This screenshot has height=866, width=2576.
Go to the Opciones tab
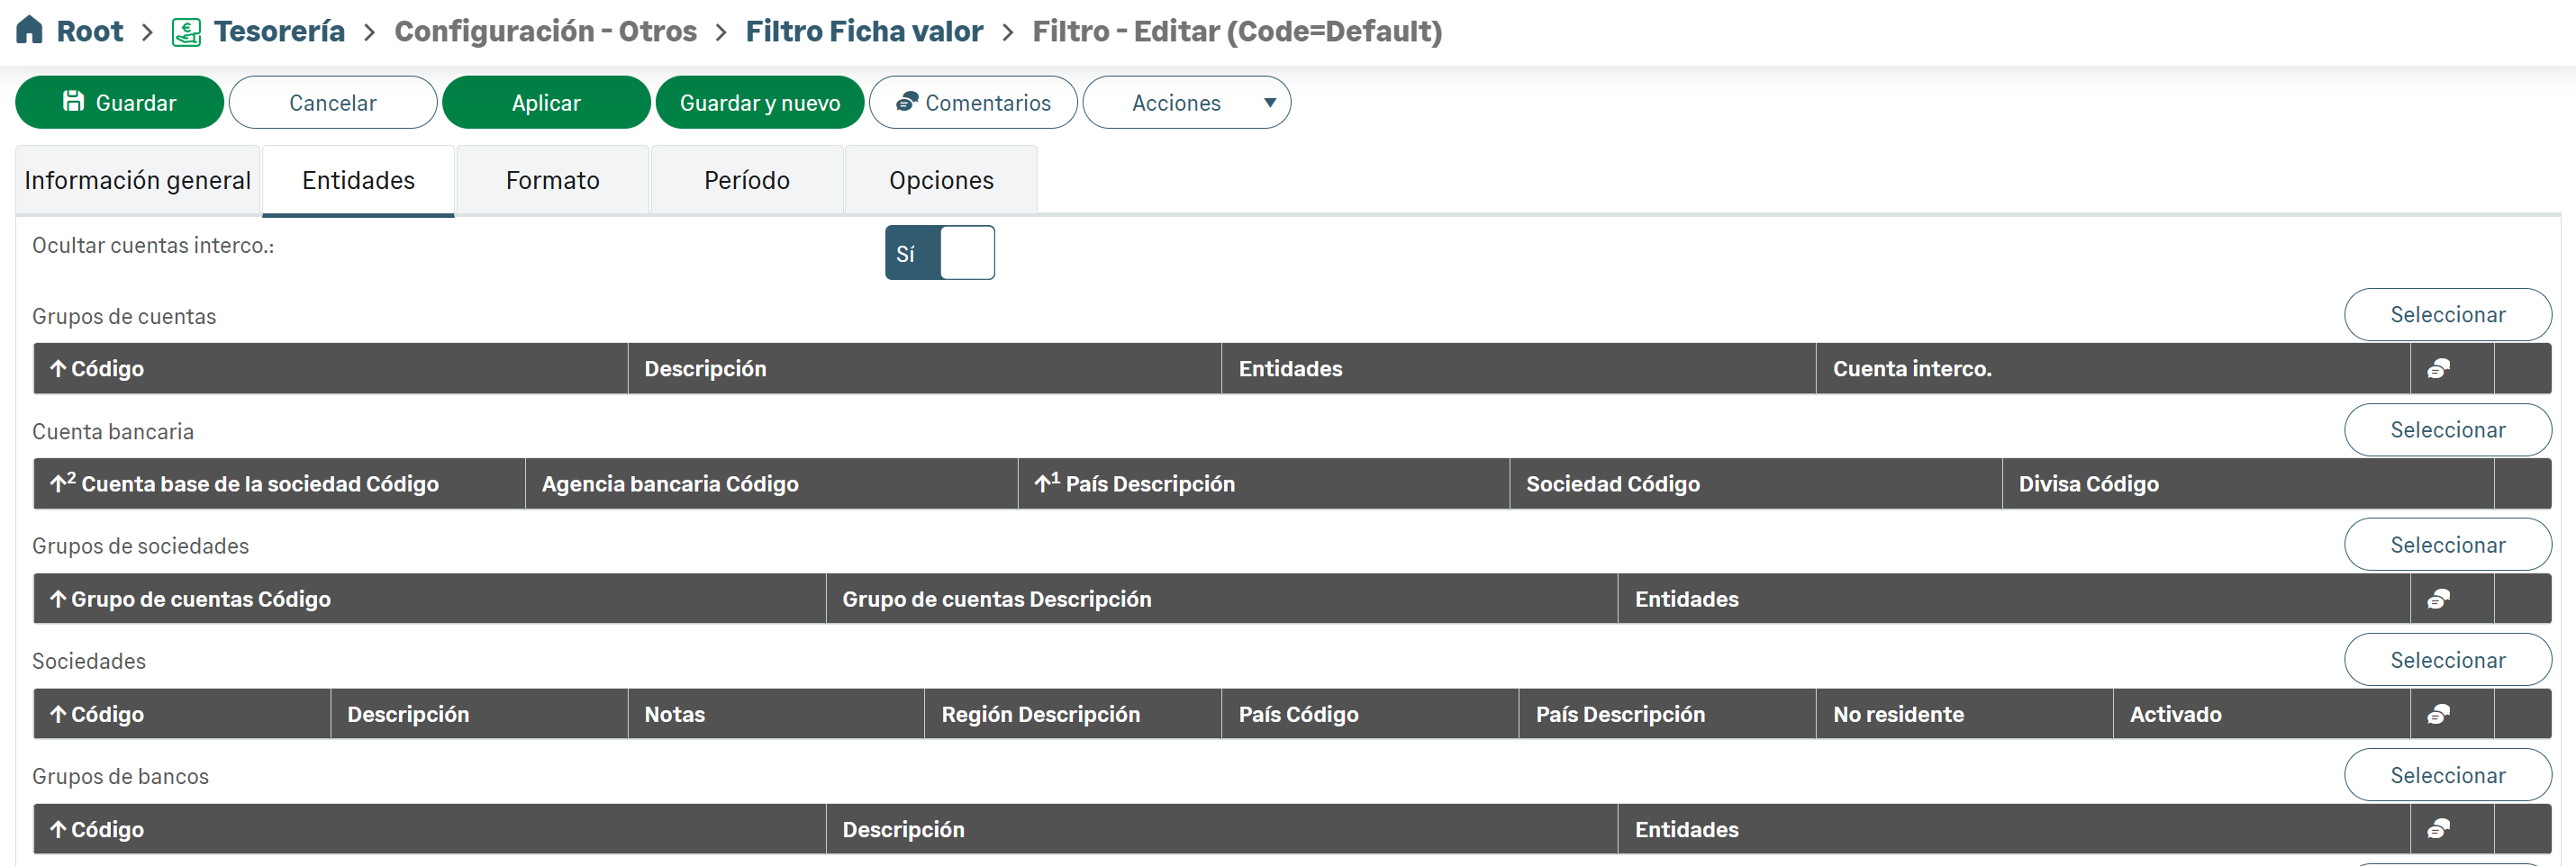940,180
